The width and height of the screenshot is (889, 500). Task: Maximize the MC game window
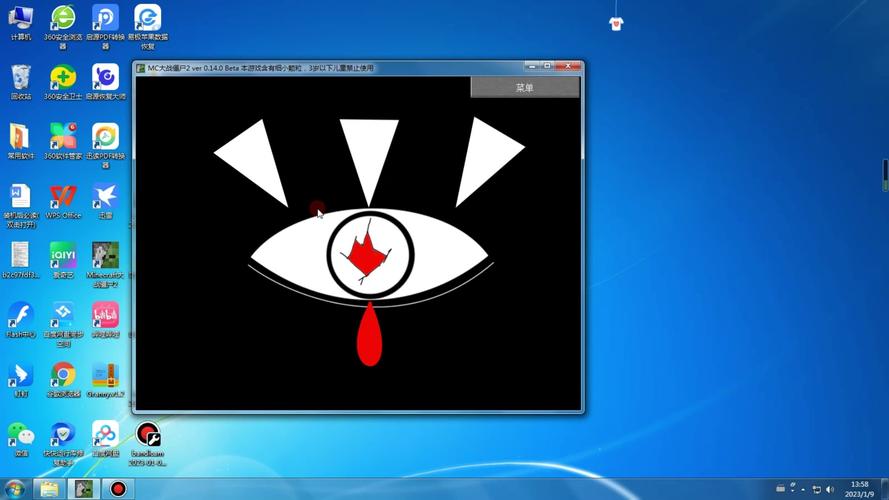[x=547, y=66]
